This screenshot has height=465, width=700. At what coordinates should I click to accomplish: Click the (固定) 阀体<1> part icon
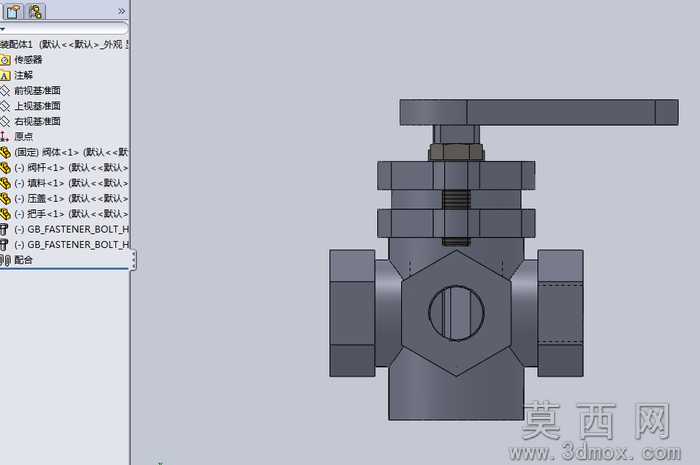click(x=5, y=153)
